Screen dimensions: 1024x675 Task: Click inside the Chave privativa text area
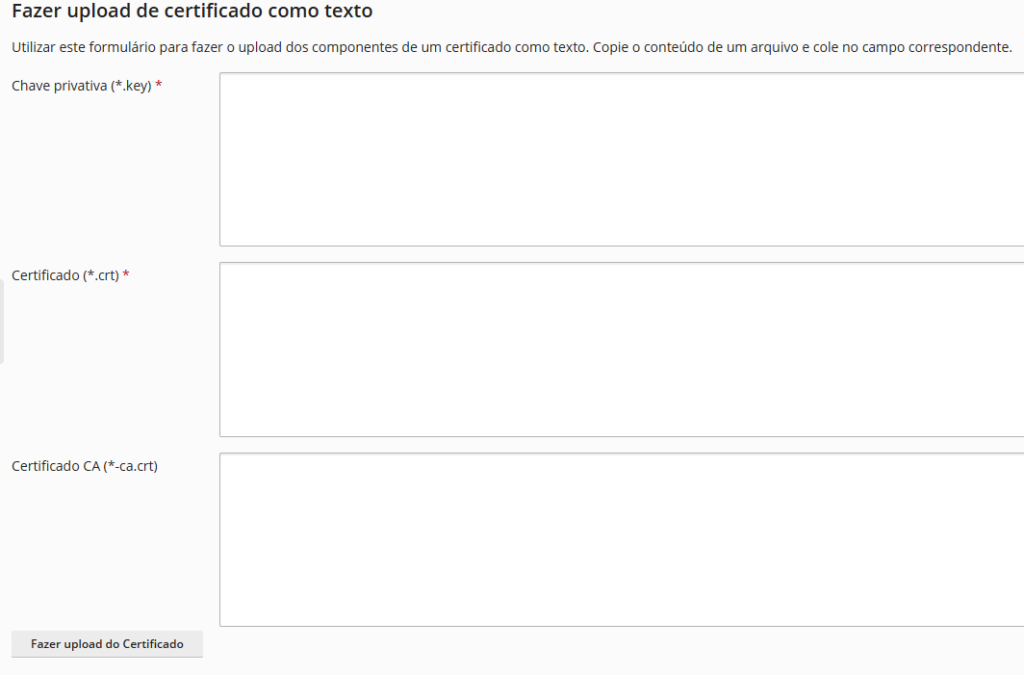tap(620, 159)
